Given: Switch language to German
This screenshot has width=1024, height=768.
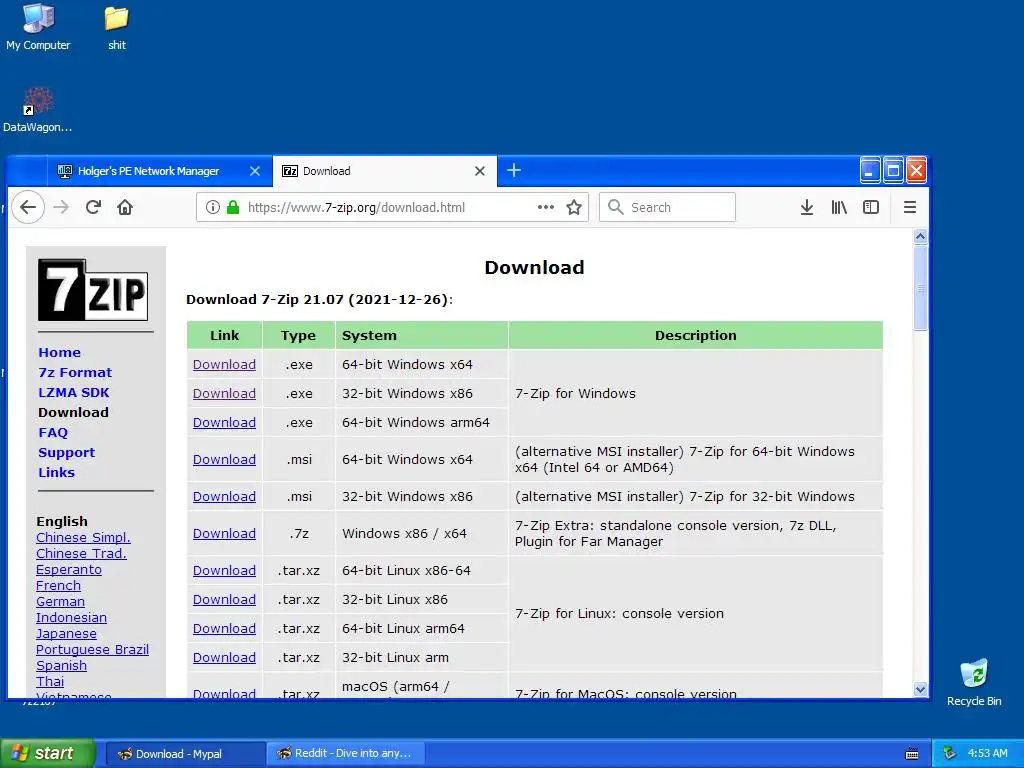Looking at the screenshot, I should coord(60,601).
